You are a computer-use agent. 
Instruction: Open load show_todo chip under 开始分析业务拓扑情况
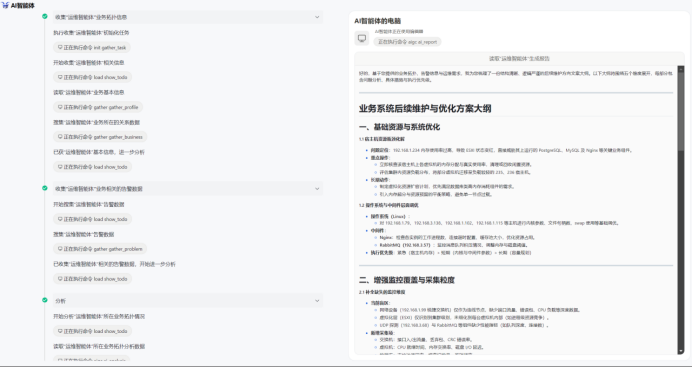pos(92,331)
